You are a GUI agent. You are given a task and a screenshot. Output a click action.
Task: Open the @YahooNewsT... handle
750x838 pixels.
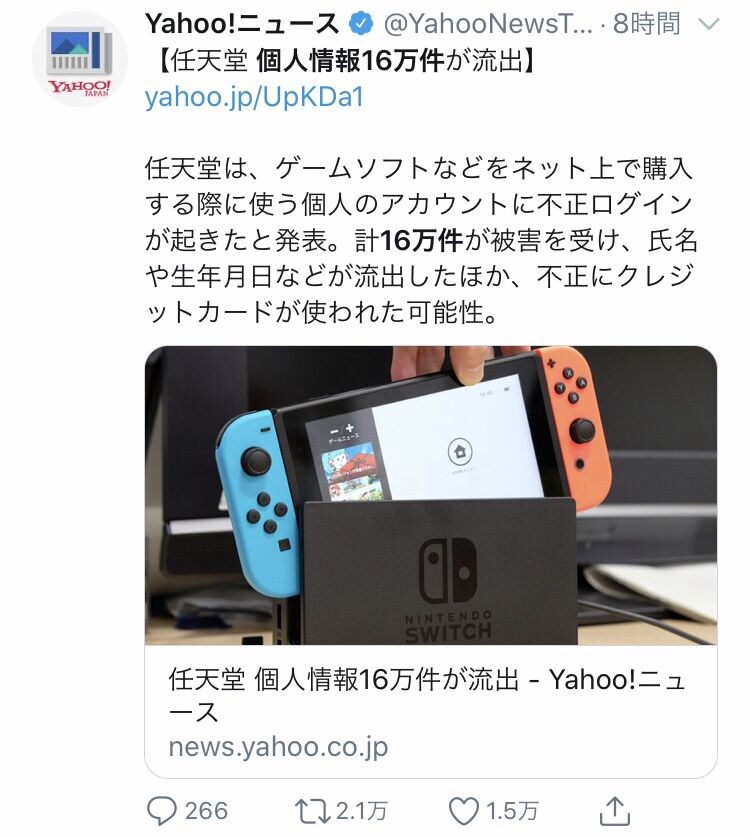(x=488, y=24)
